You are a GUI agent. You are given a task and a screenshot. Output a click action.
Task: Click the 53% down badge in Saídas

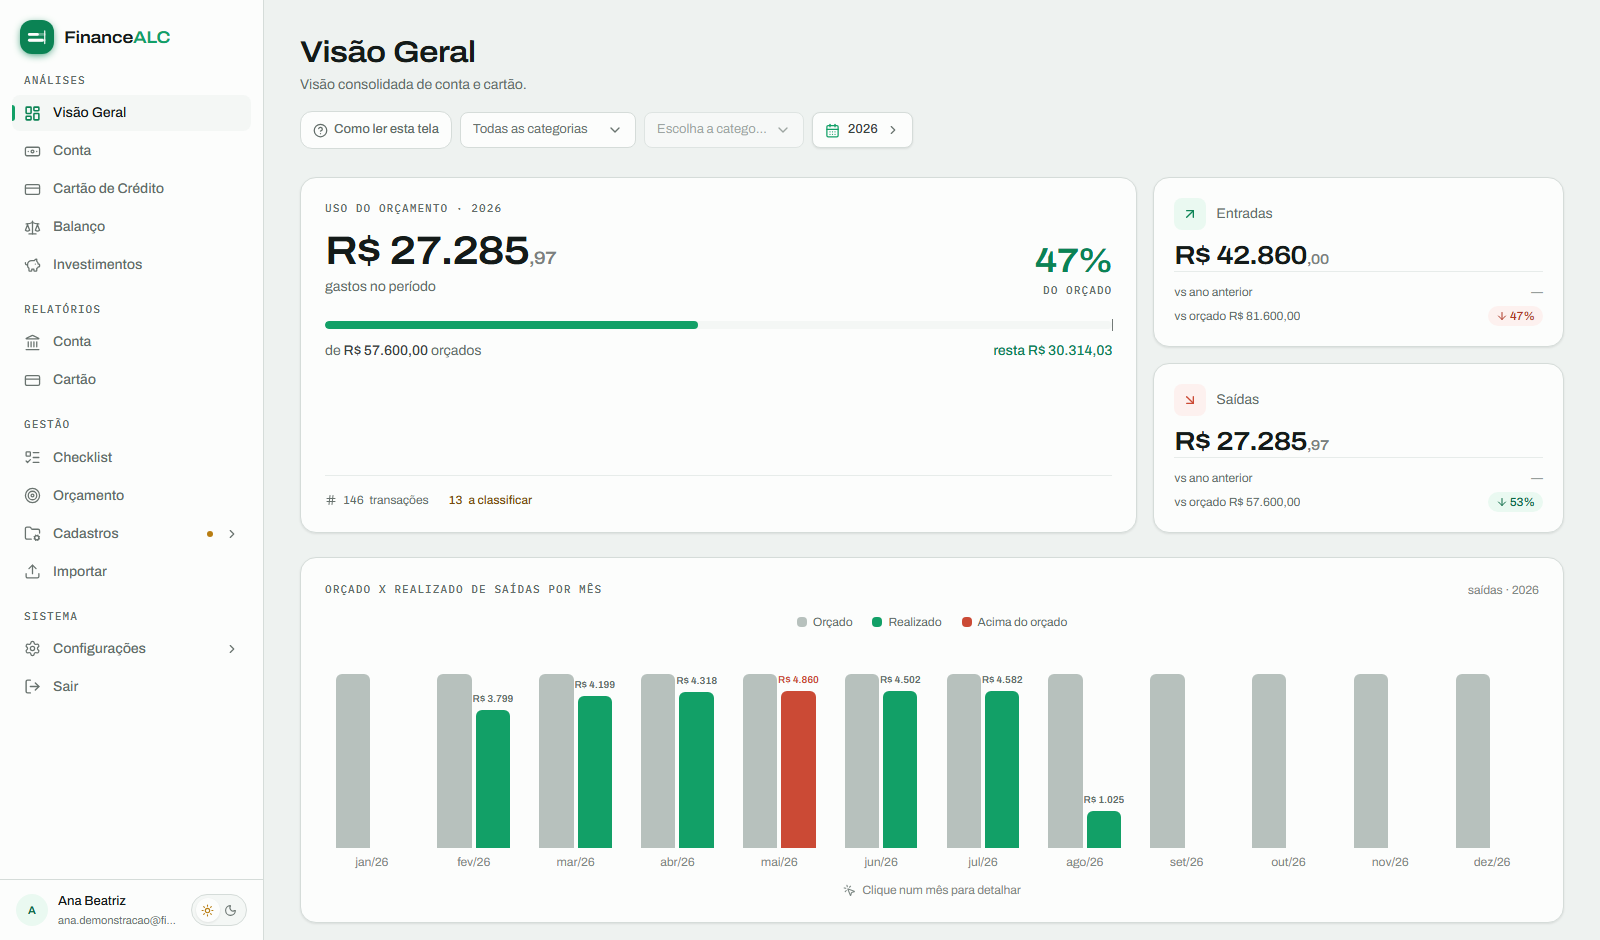(x=1516, y=502)
